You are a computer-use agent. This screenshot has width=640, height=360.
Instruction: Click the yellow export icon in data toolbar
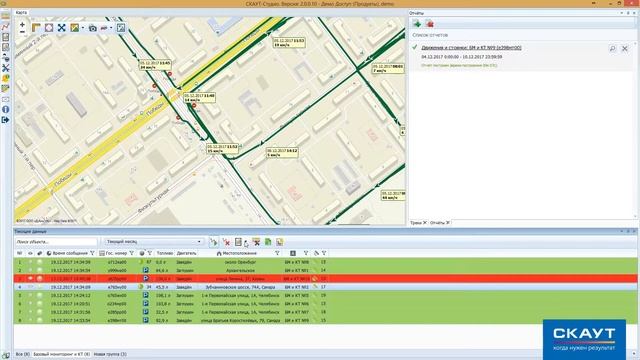(280, 242)
